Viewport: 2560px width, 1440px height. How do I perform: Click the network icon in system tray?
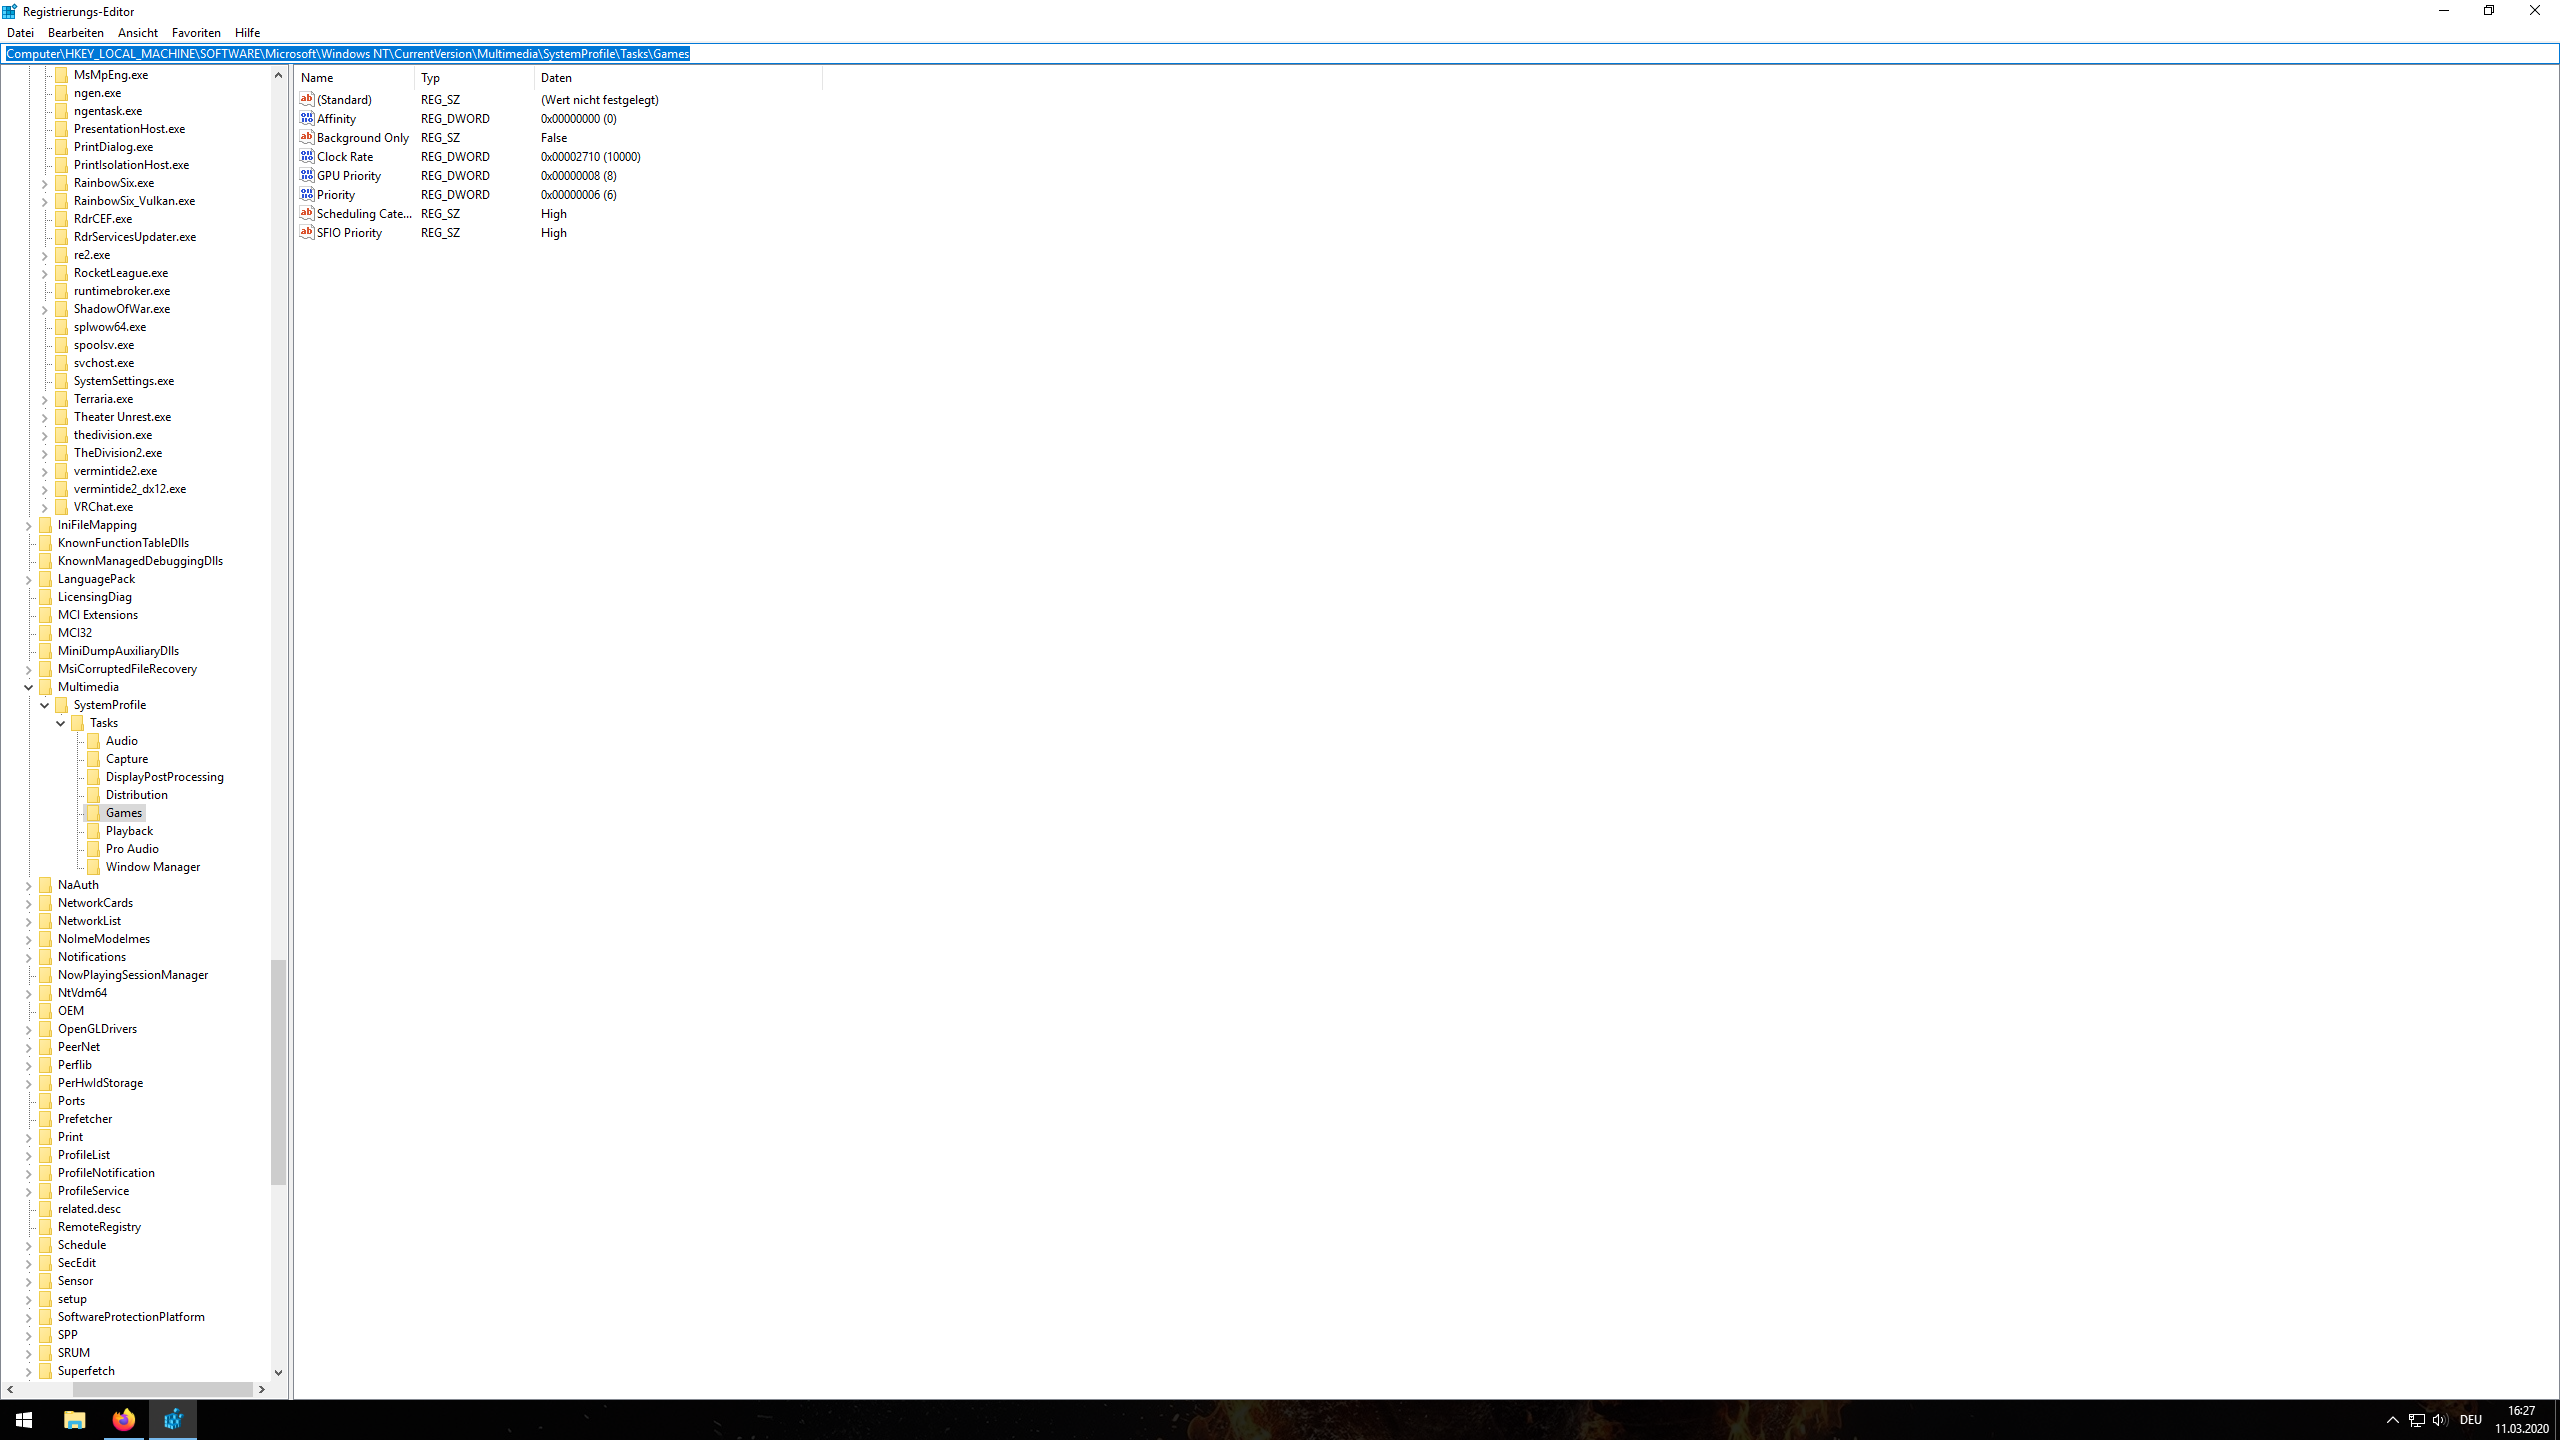[x=2416, y=1420]
